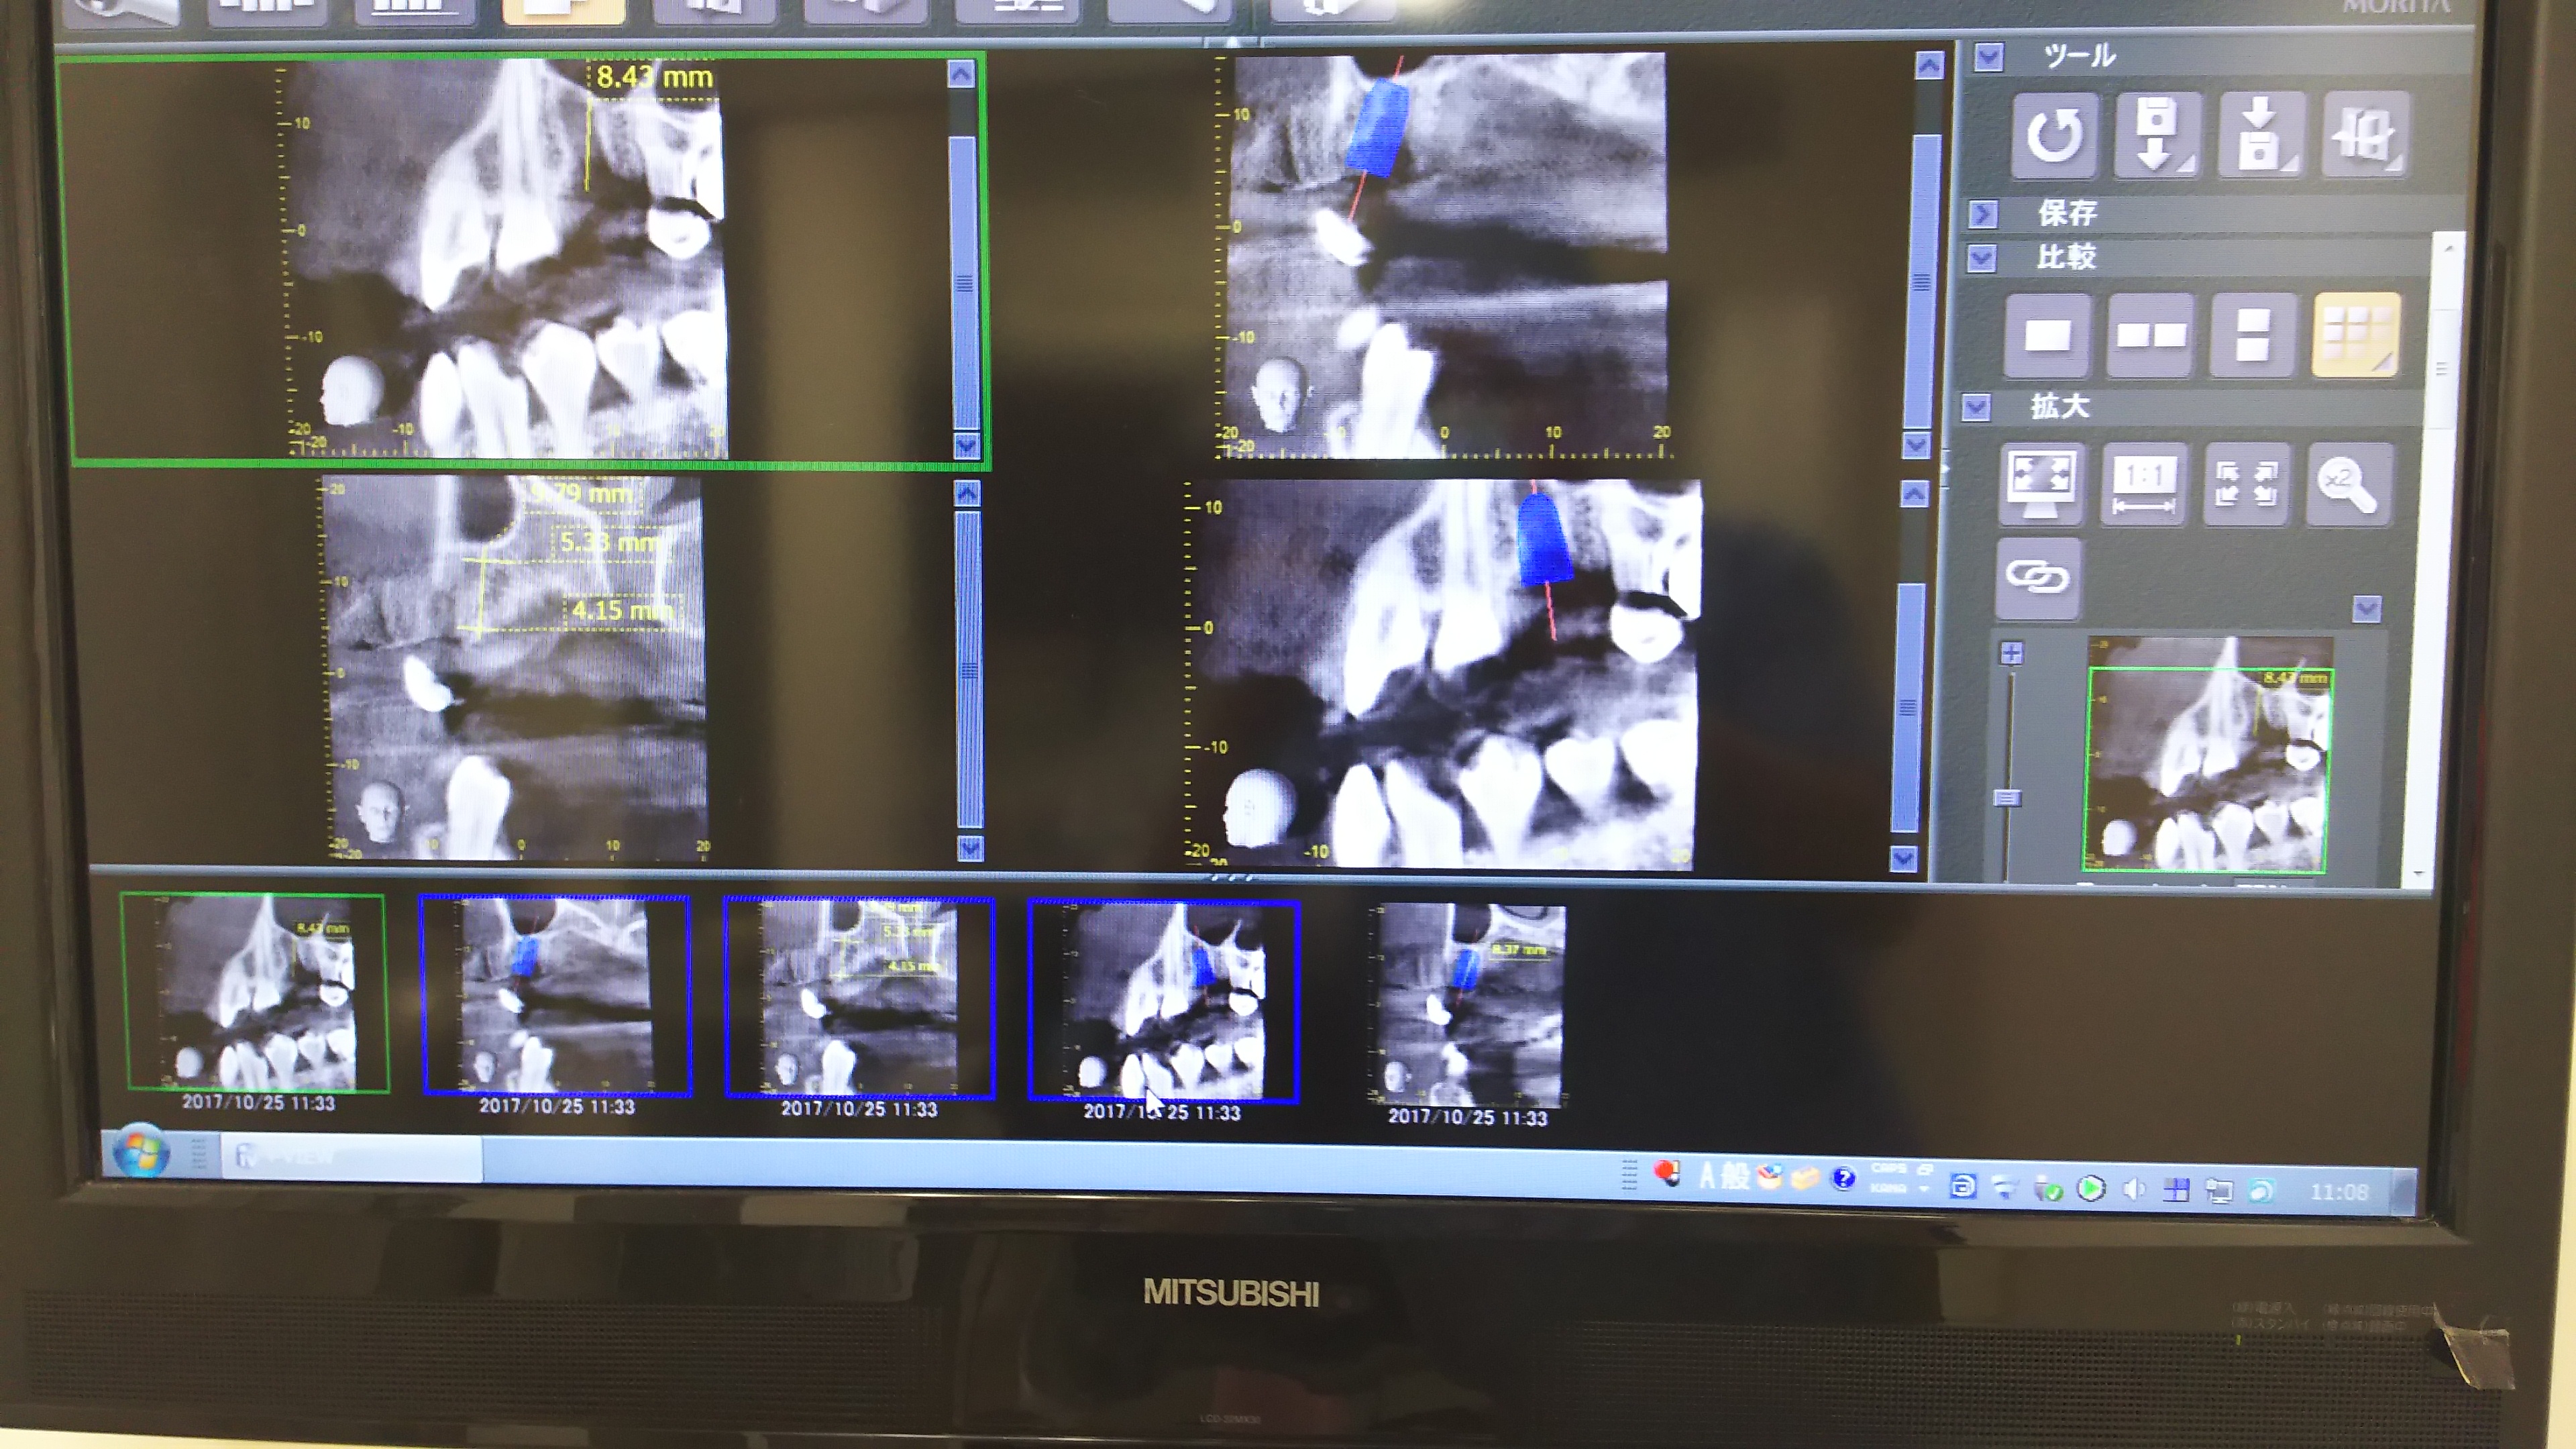The width and height of the screenshot is (2576, 1449).
Task: Click the bottom-left pane slice scrollbar thumb
Action: pyautogui.click(x=969, y=670)
